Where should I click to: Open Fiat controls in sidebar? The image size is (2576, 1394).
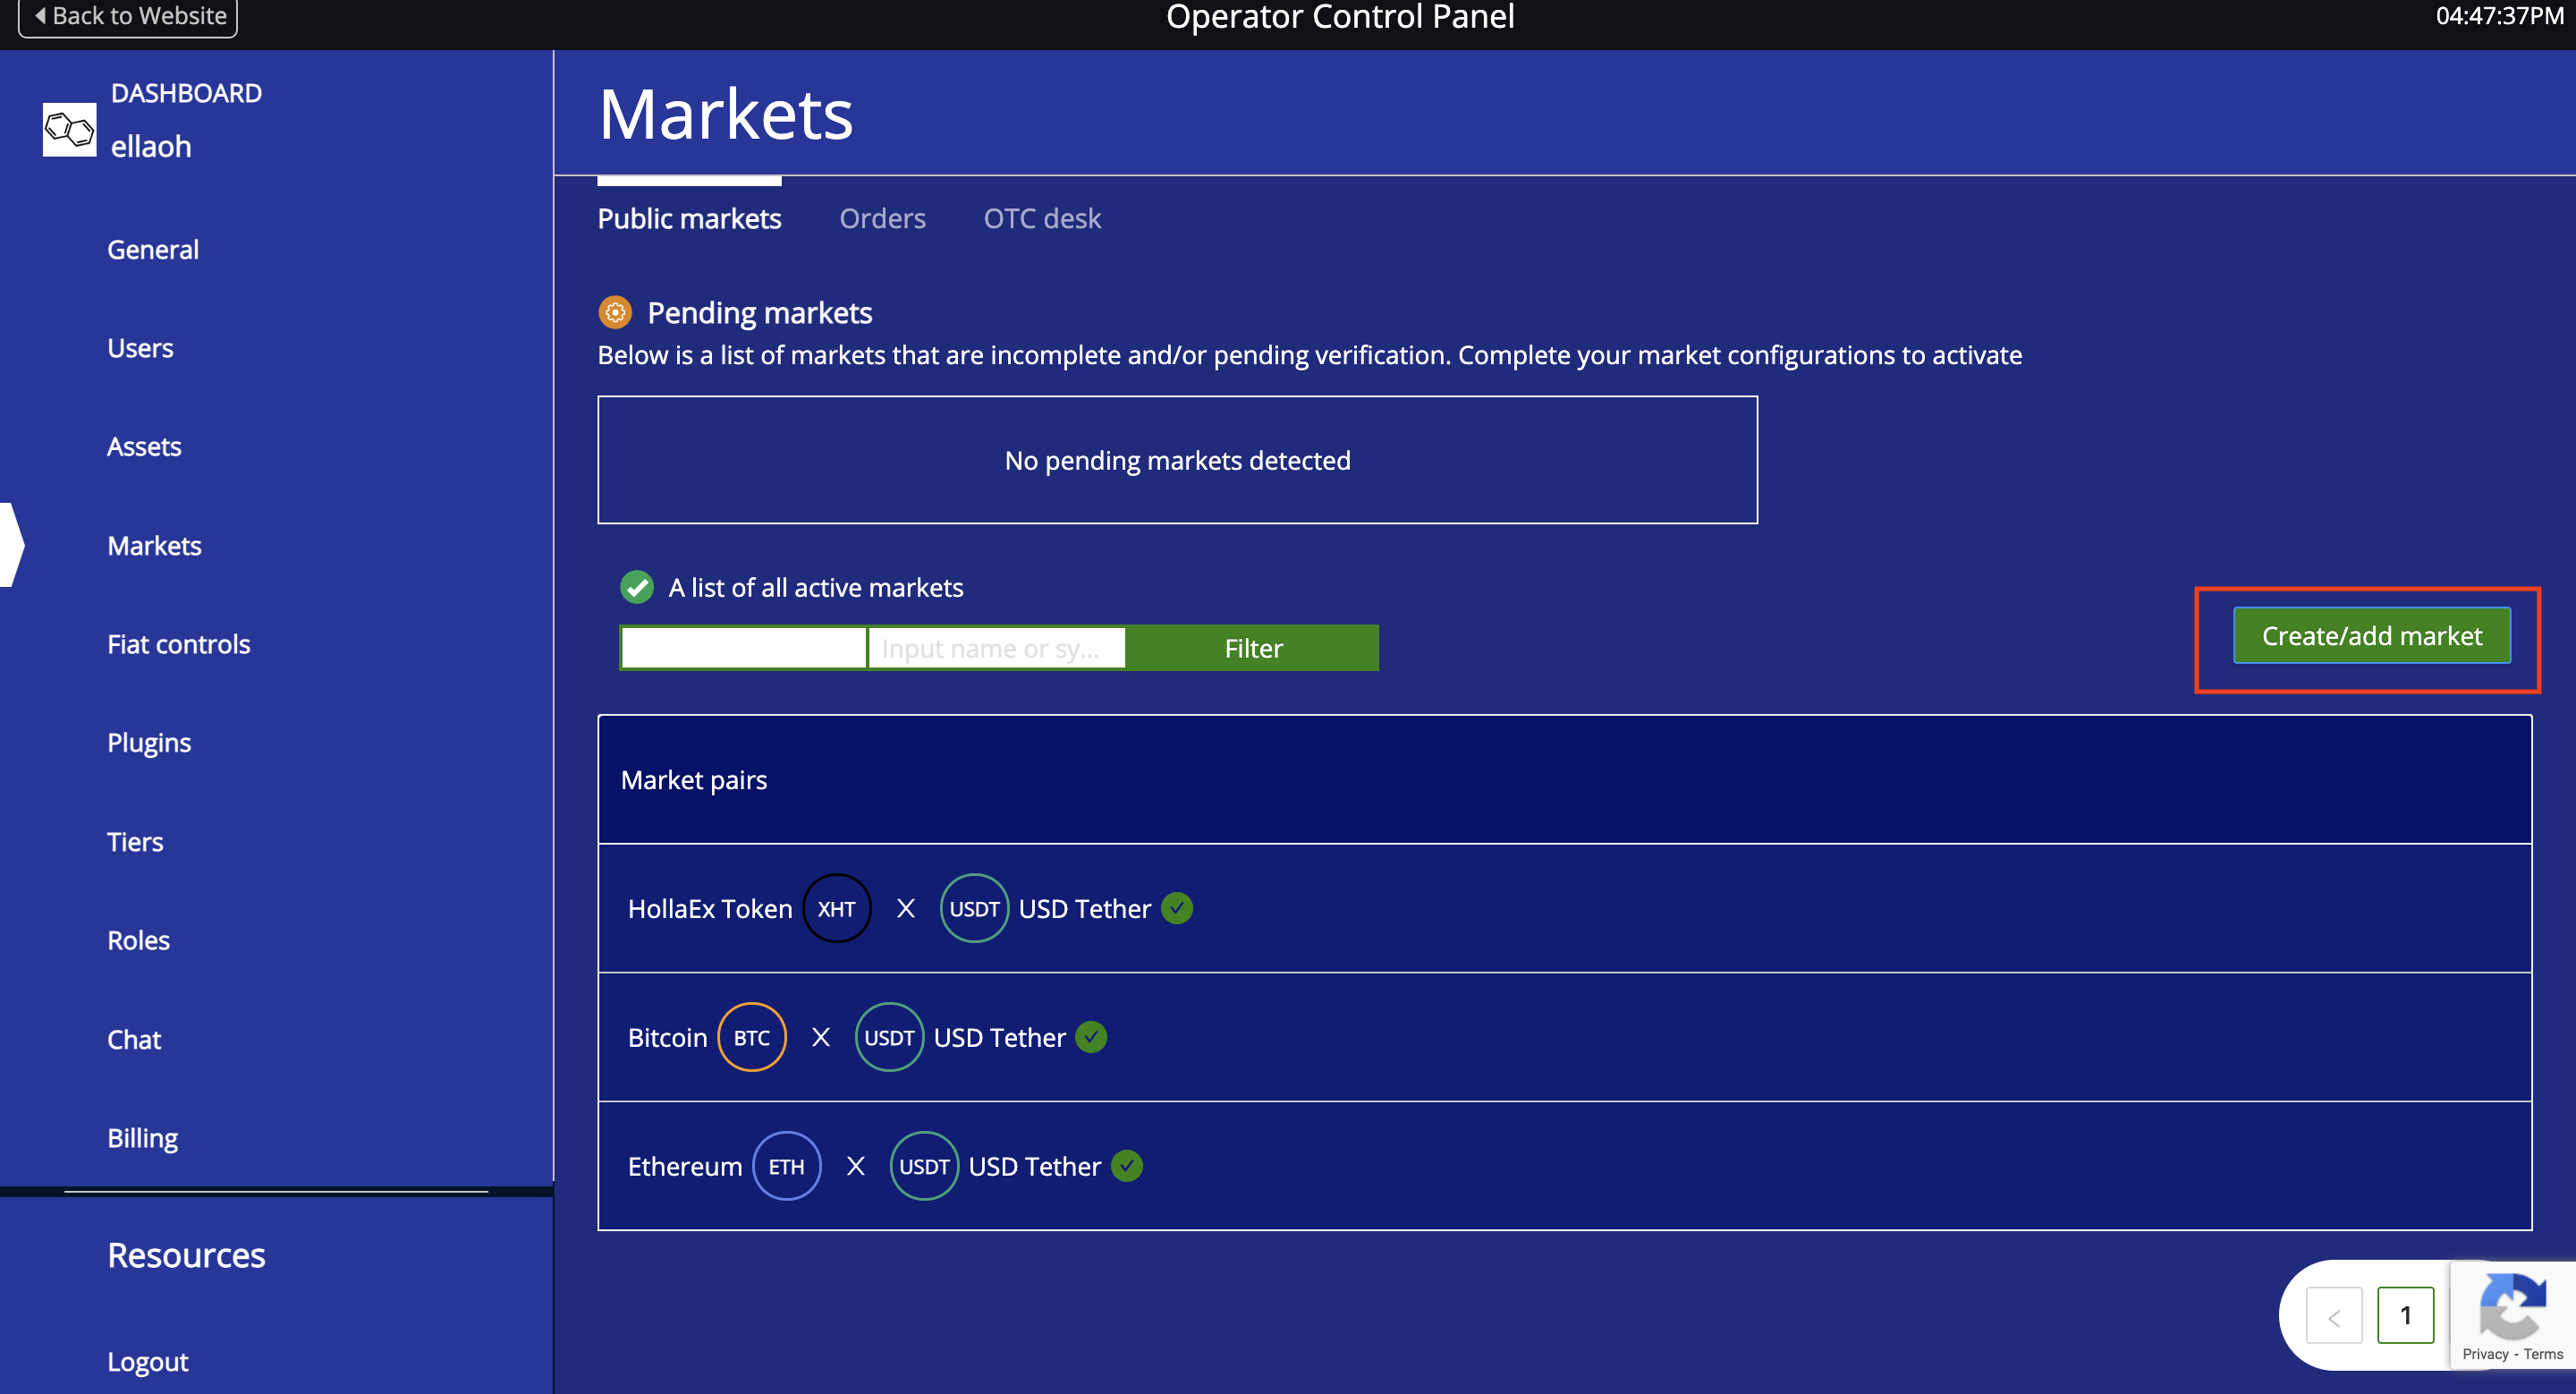pos(178,644)
